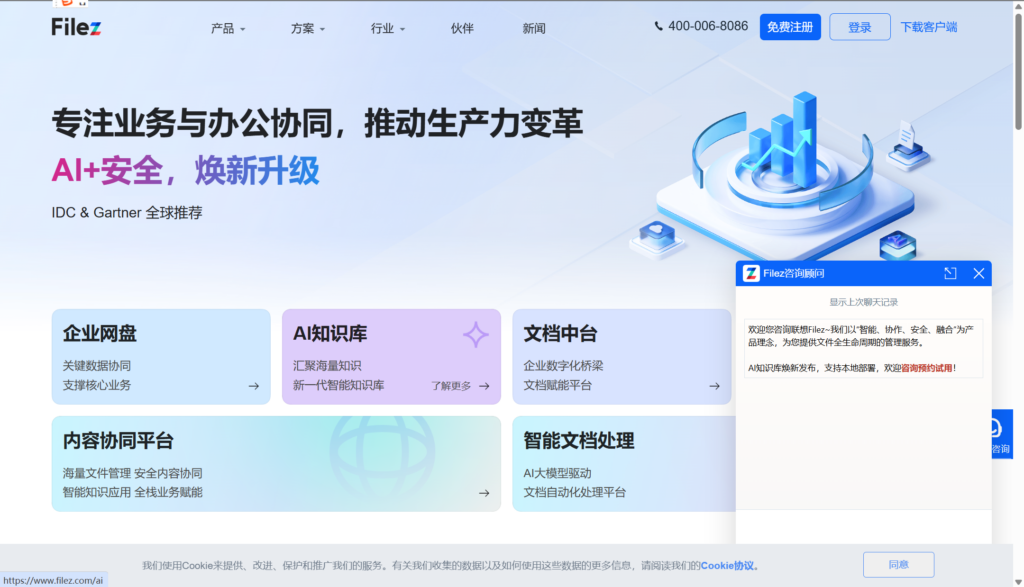Click the Filez Z icon in chat header
Viewport: 1024px width, 587px height.
749,272
